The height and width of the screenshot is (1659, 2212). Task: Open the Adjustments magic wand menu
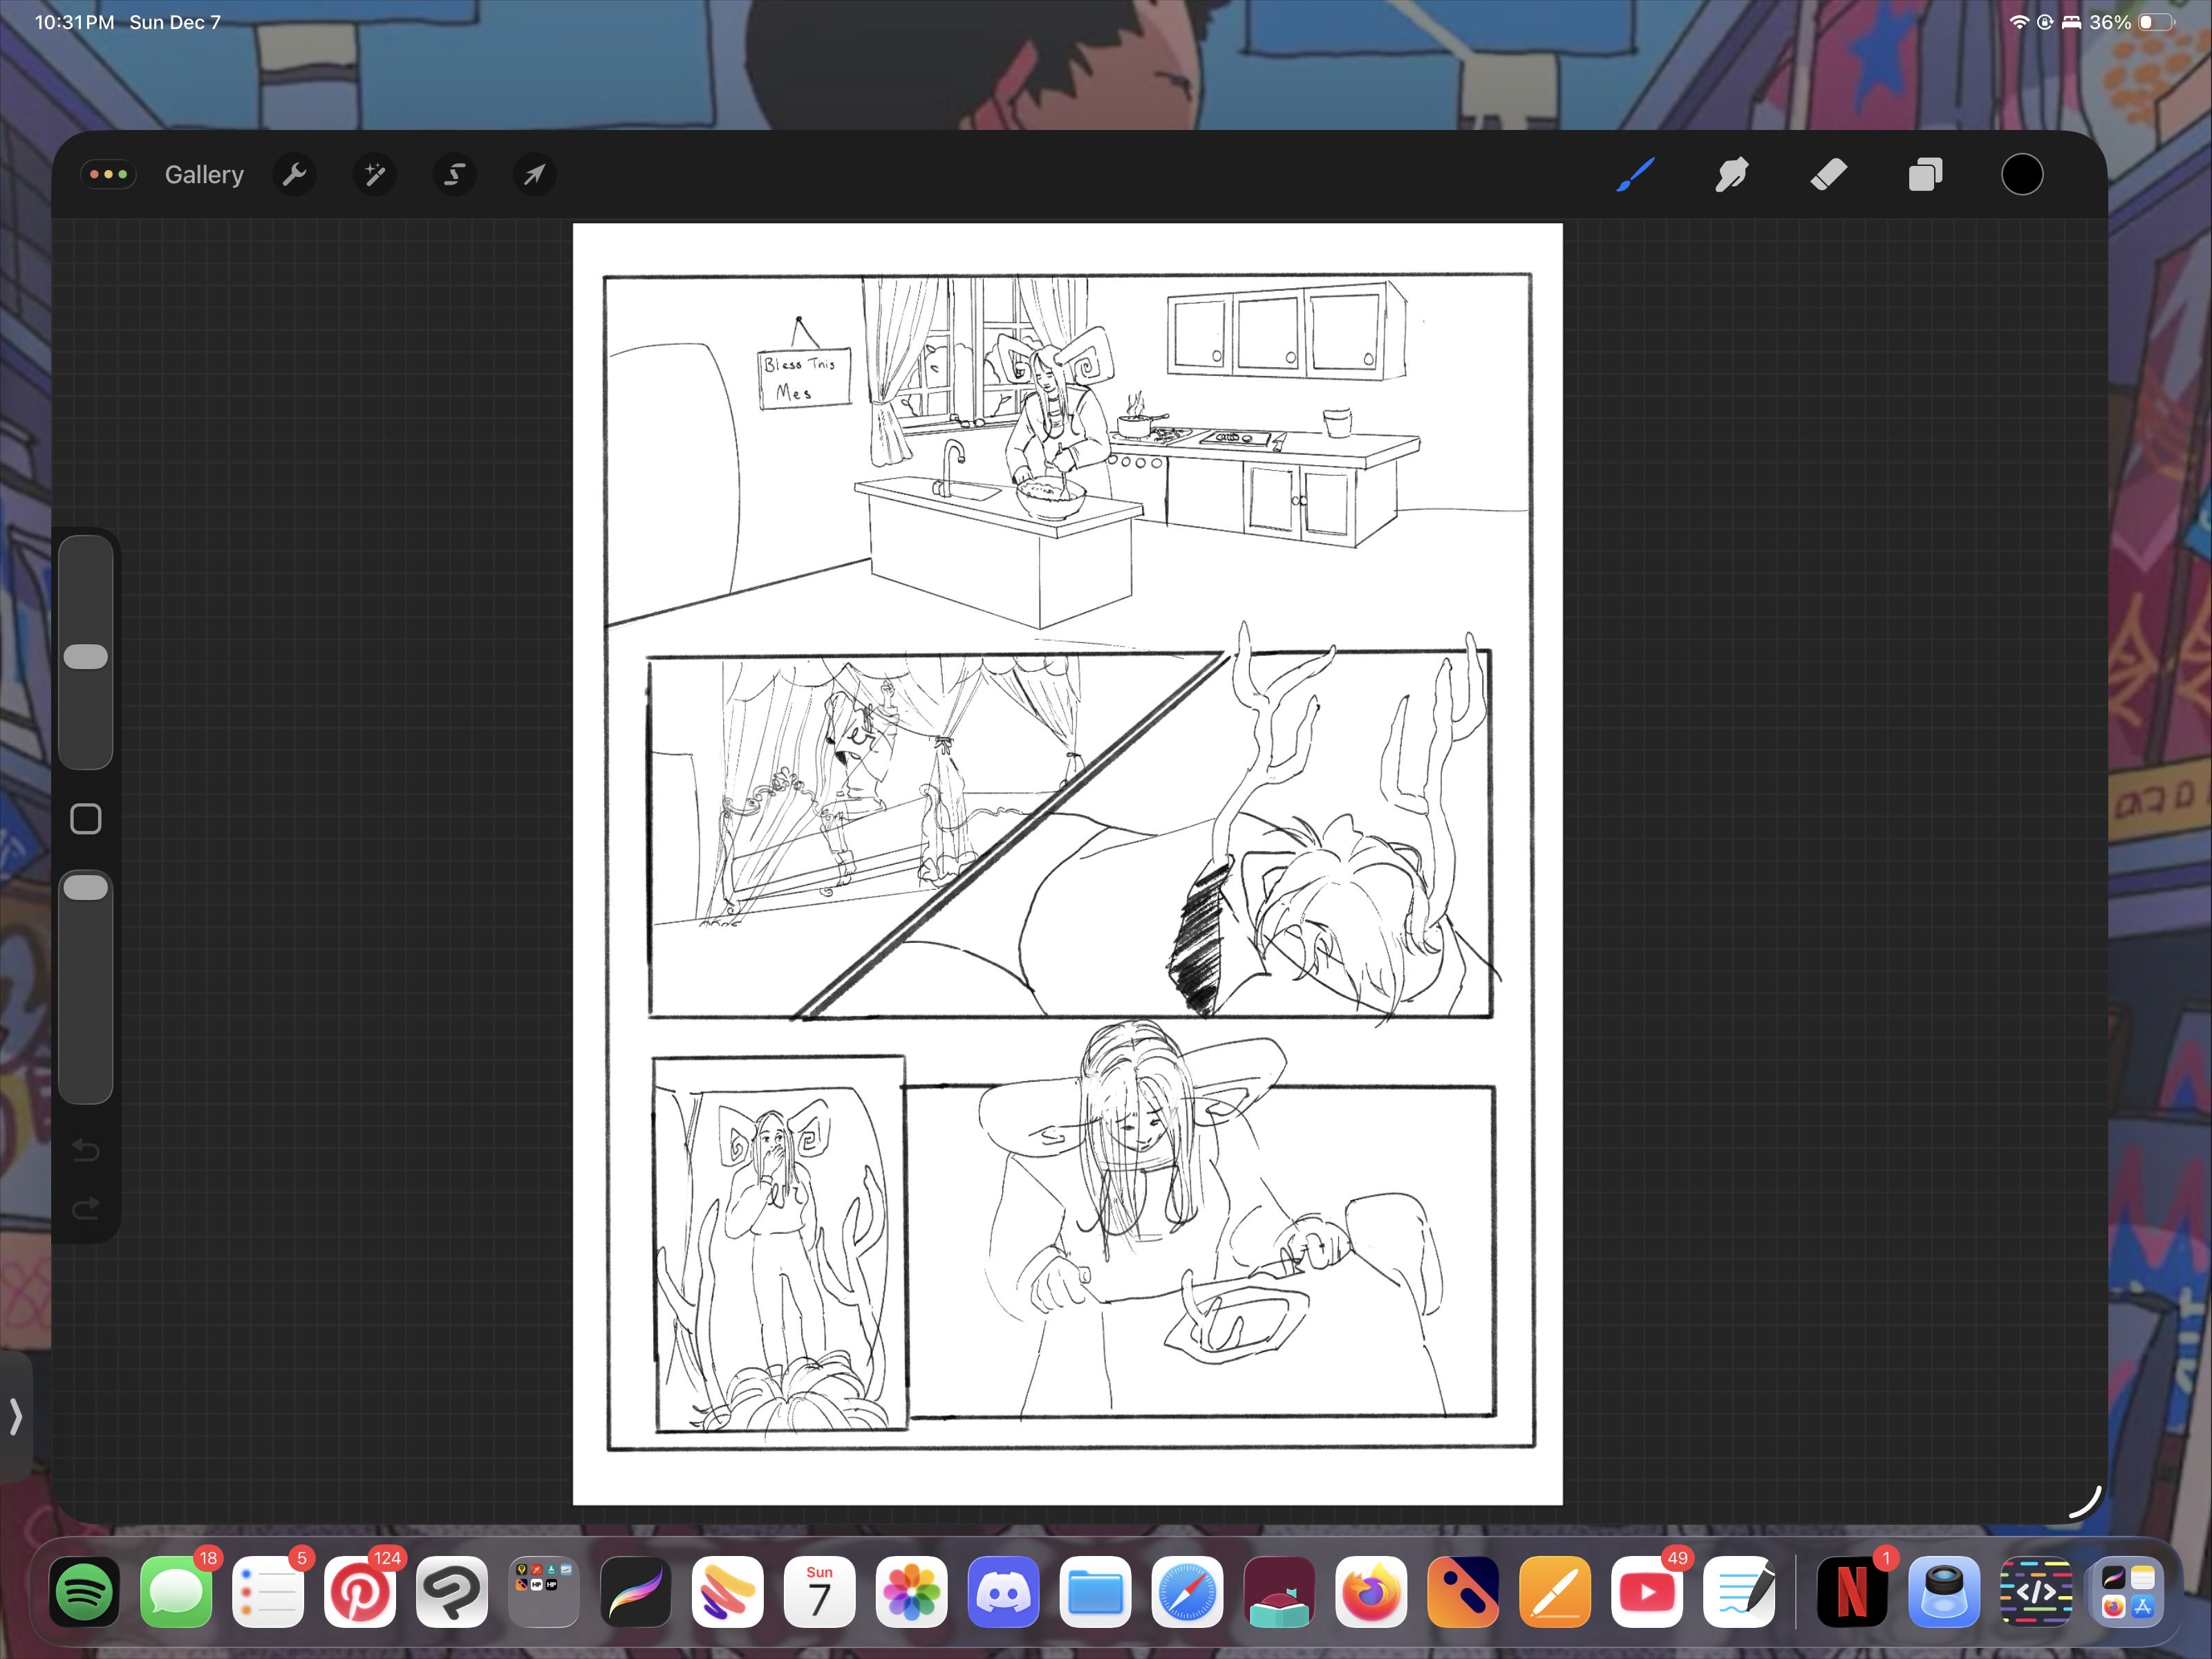click(x=374, y=175)
